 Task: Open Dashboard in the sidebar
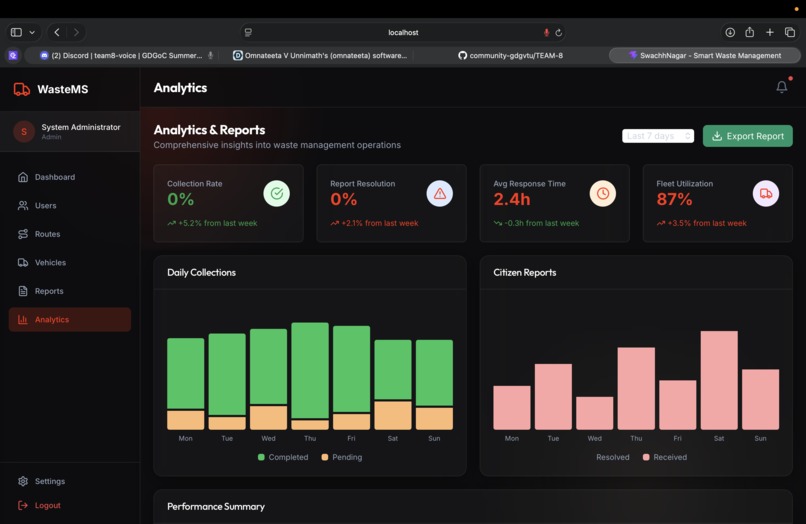tap(70, 177)
